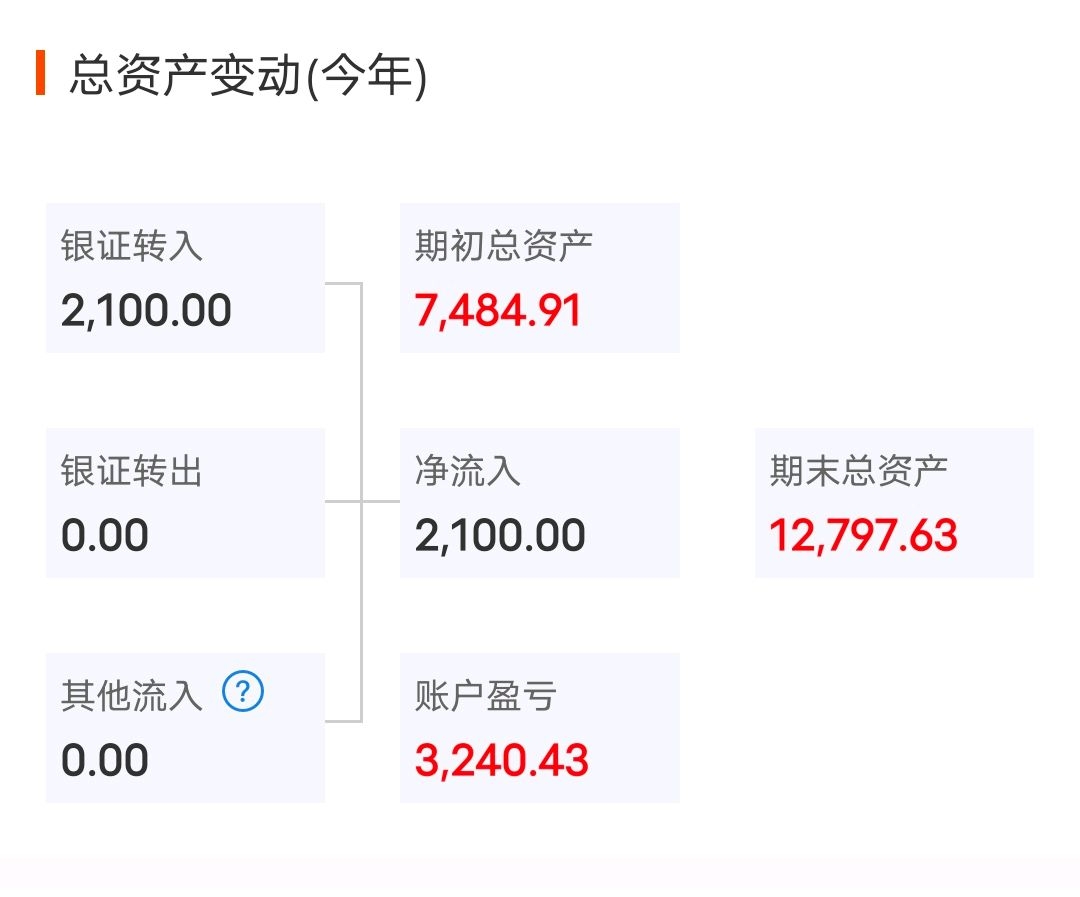Click the orange accent bar before the title

pos(40,73)
